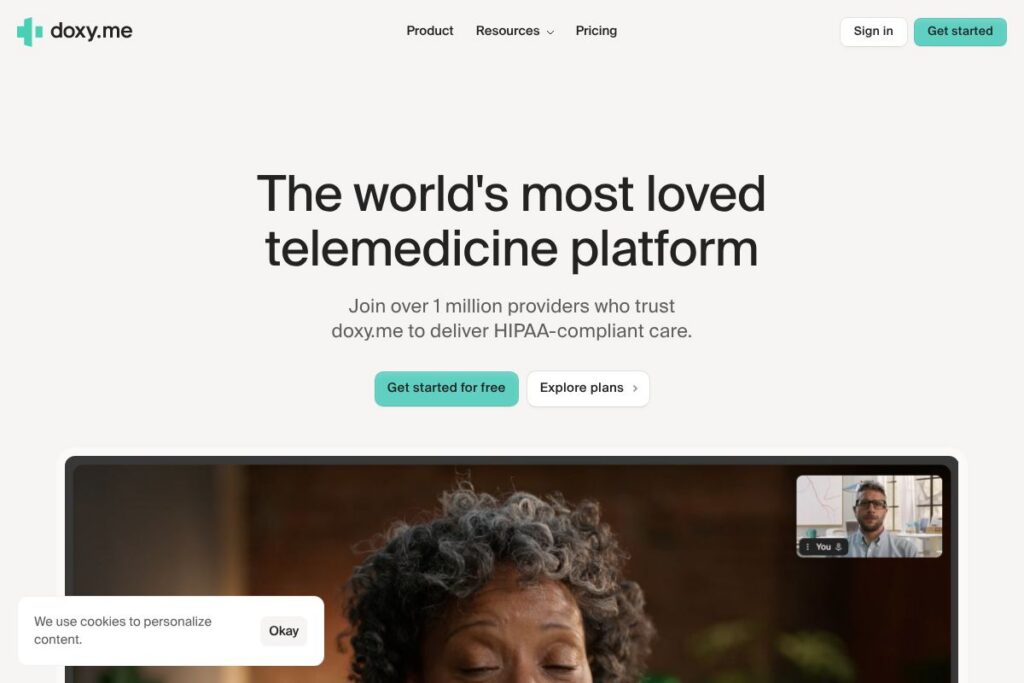
Task: Toggle the microphone icon beside You
Action: pyautogui.click(x=839, y=547)
